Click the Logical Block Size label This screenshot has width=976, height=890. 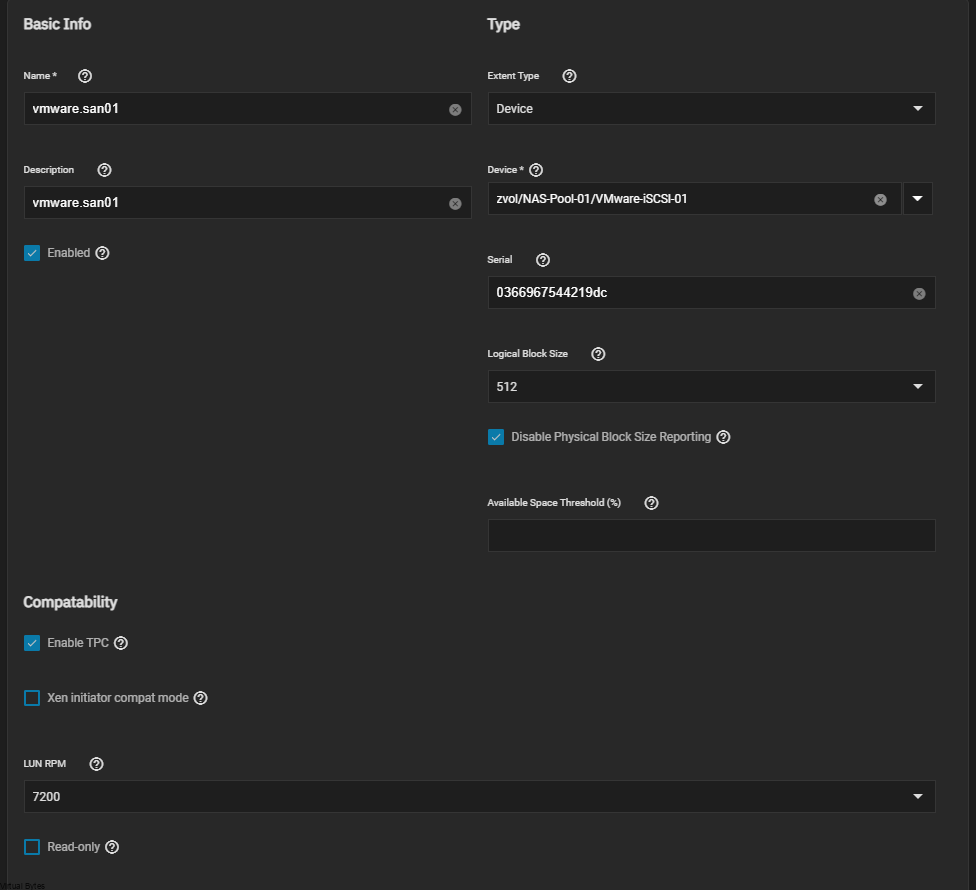pyautogui.click(x=528, y=354)
